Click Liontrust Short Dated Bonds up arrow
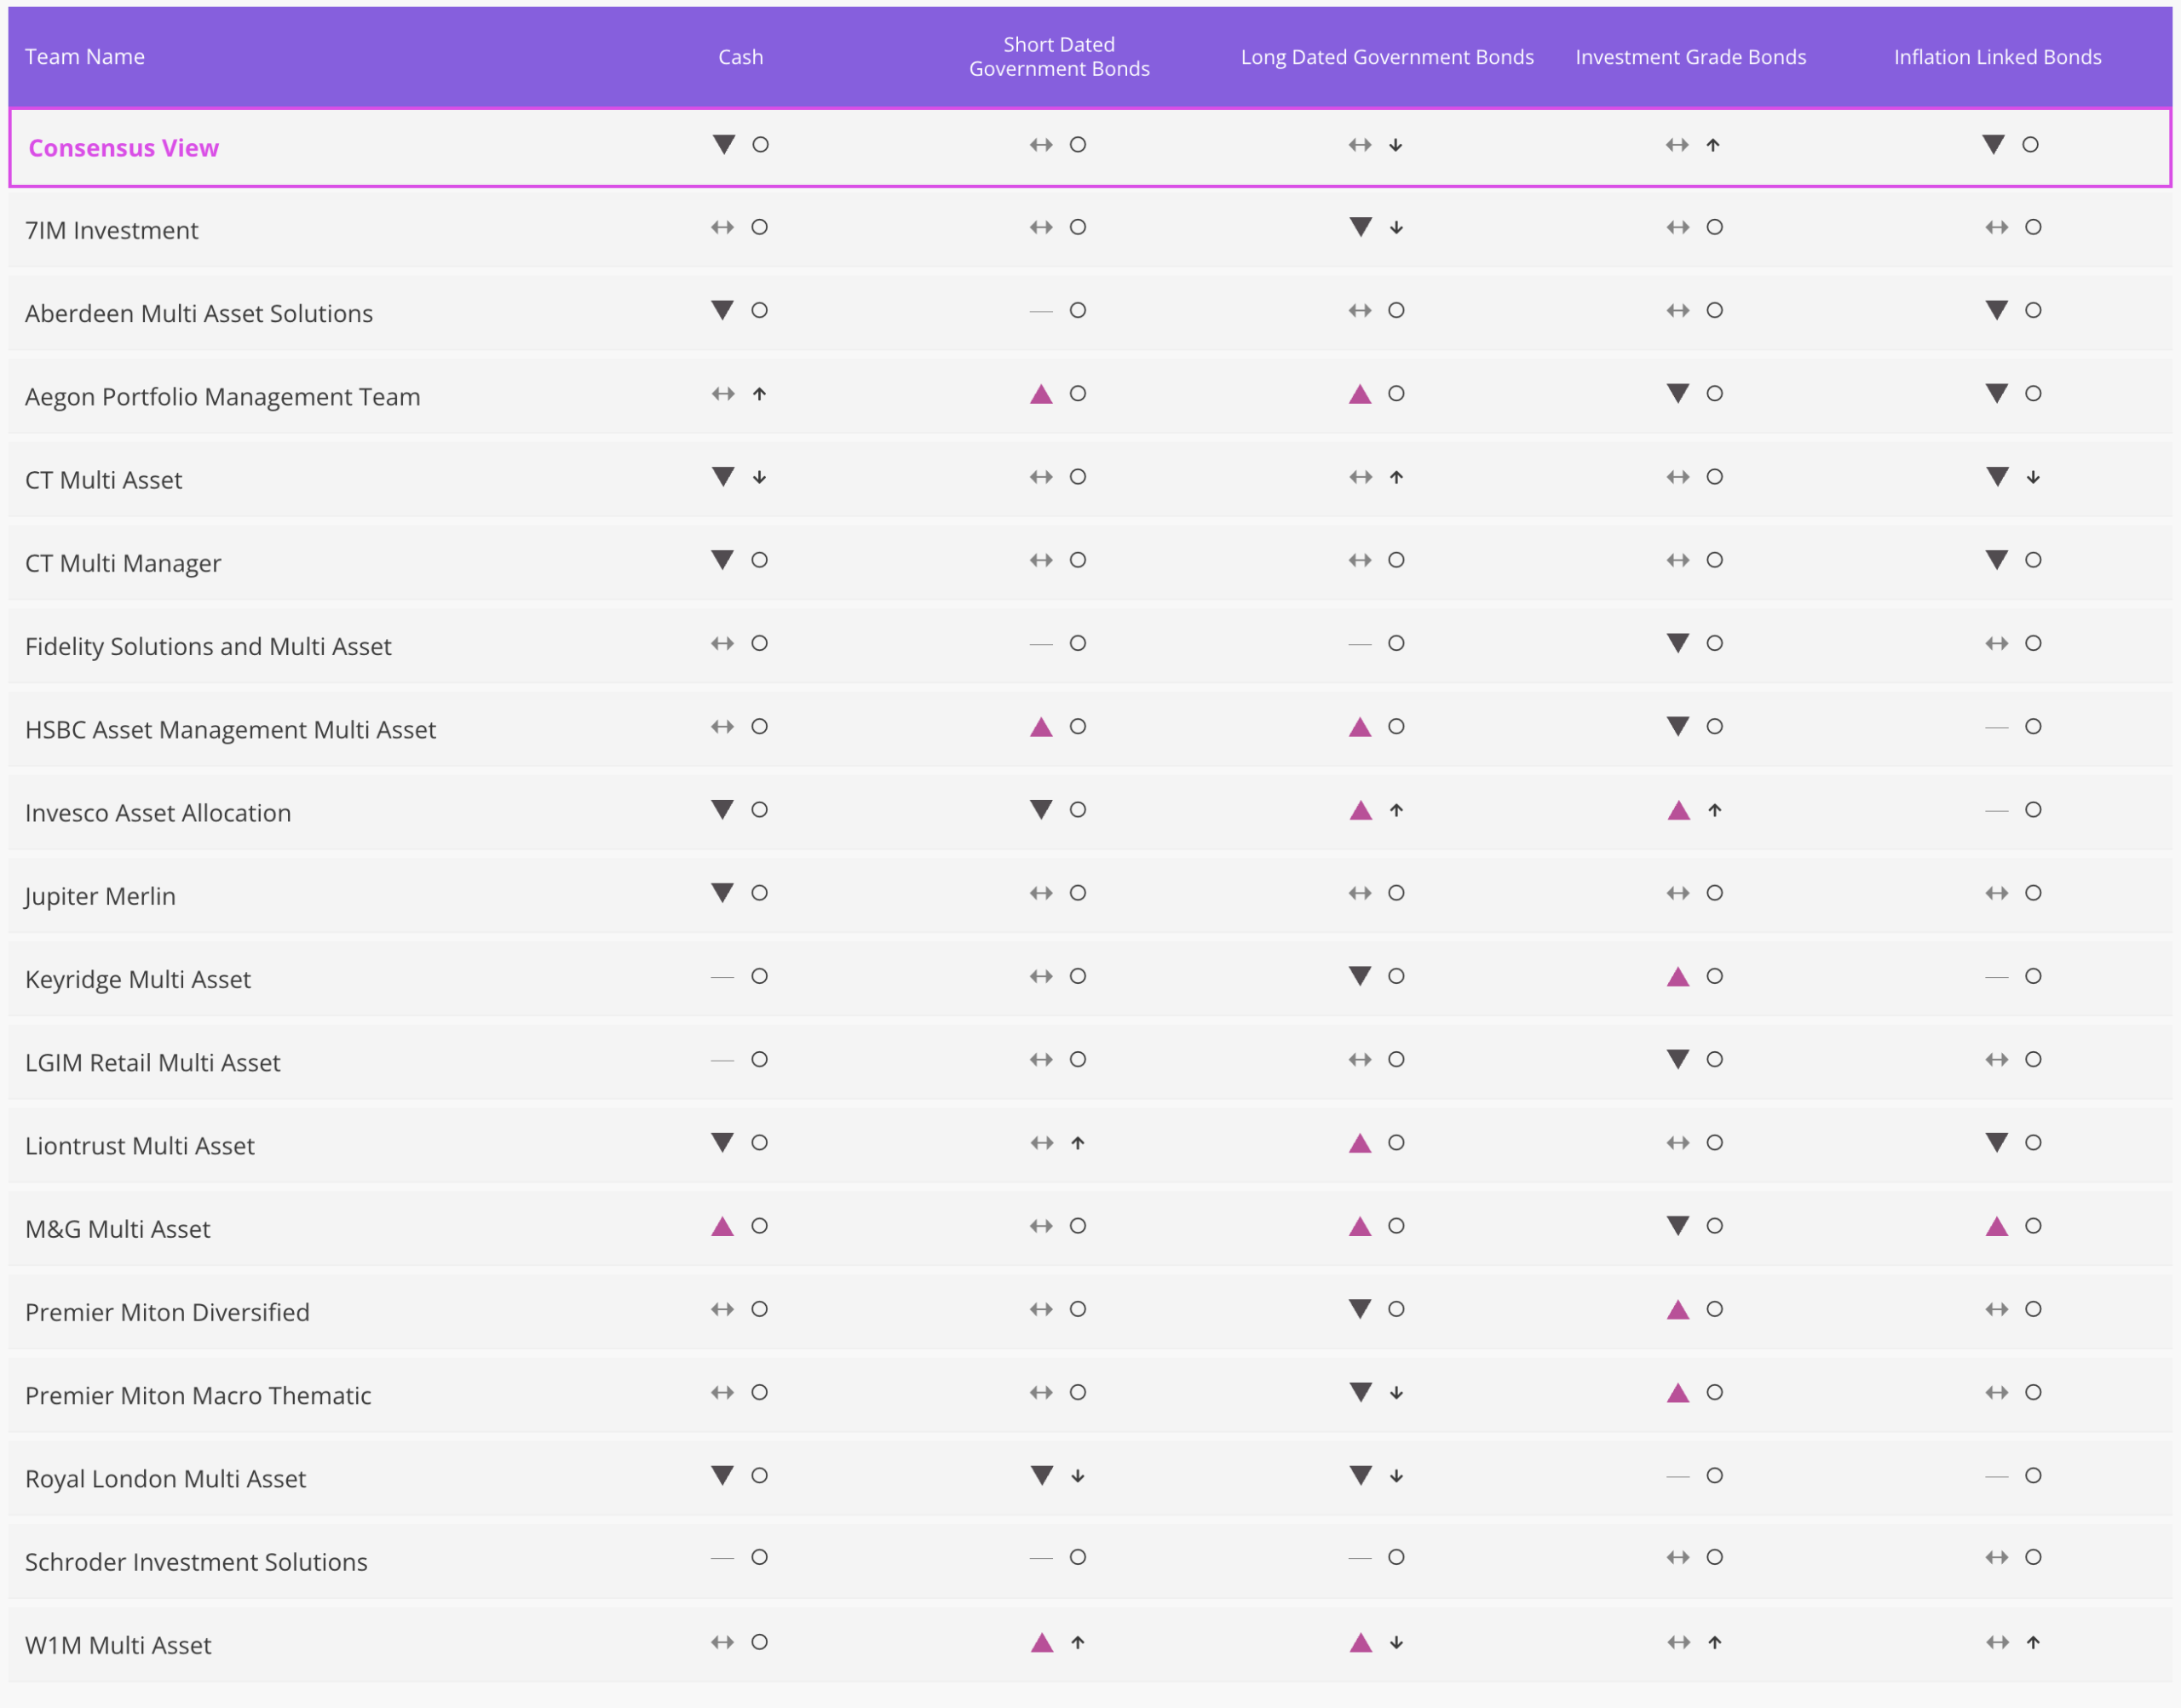The height and width of the screenshot is (1708, 2181). (x=1078, y=1143)
